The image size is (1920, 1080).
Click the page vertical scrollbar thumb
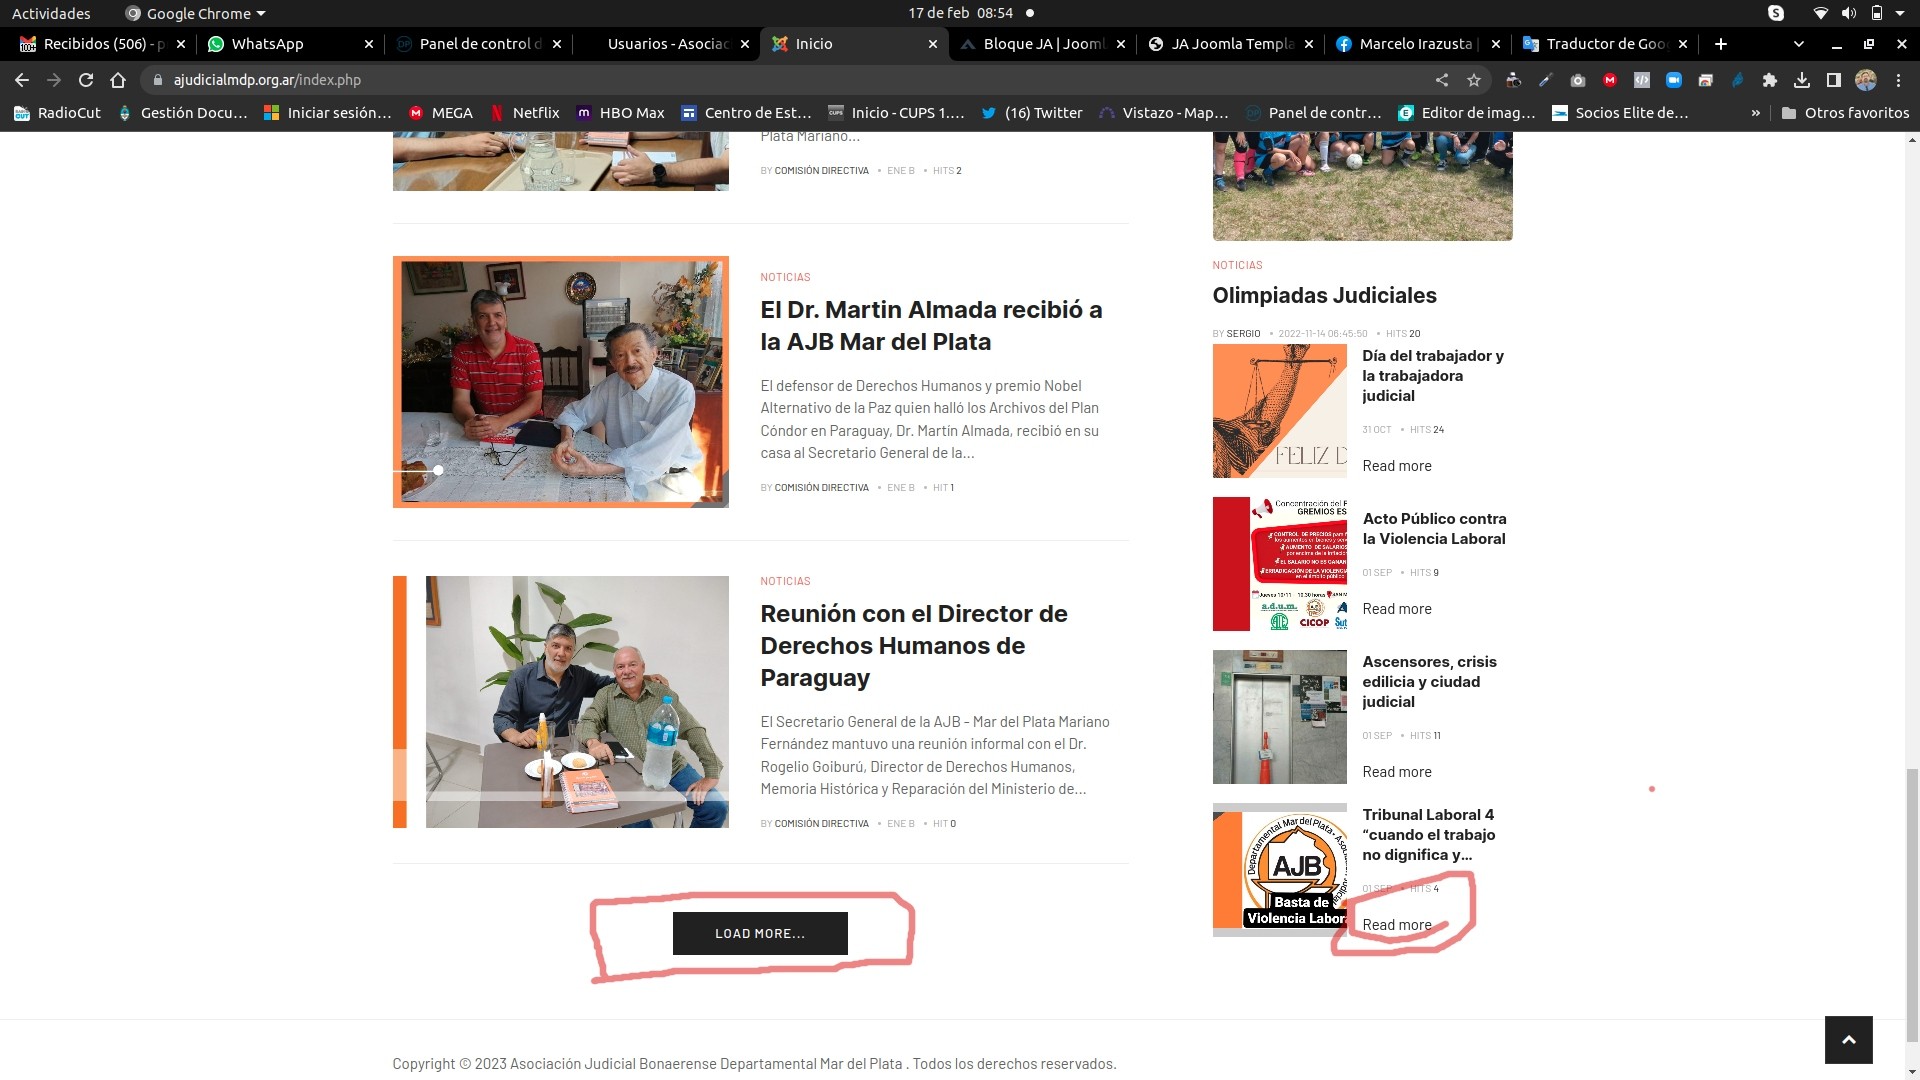point(1911,905)
